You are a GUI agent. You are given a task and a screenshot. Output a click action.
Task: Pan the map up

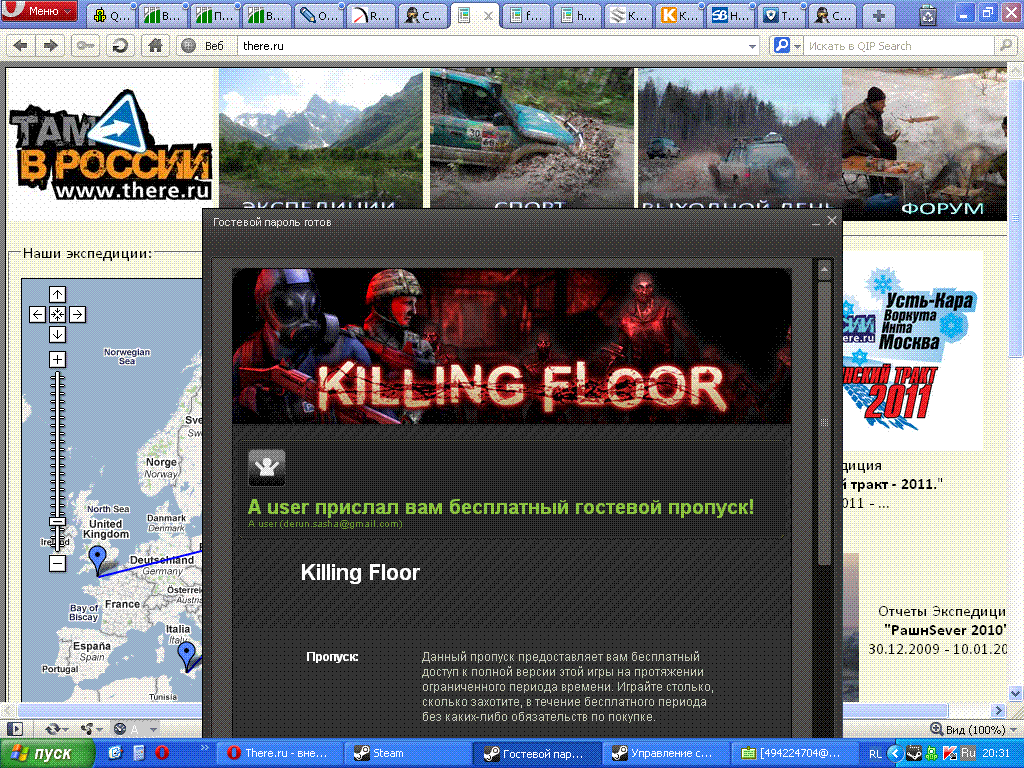[57, 295]
